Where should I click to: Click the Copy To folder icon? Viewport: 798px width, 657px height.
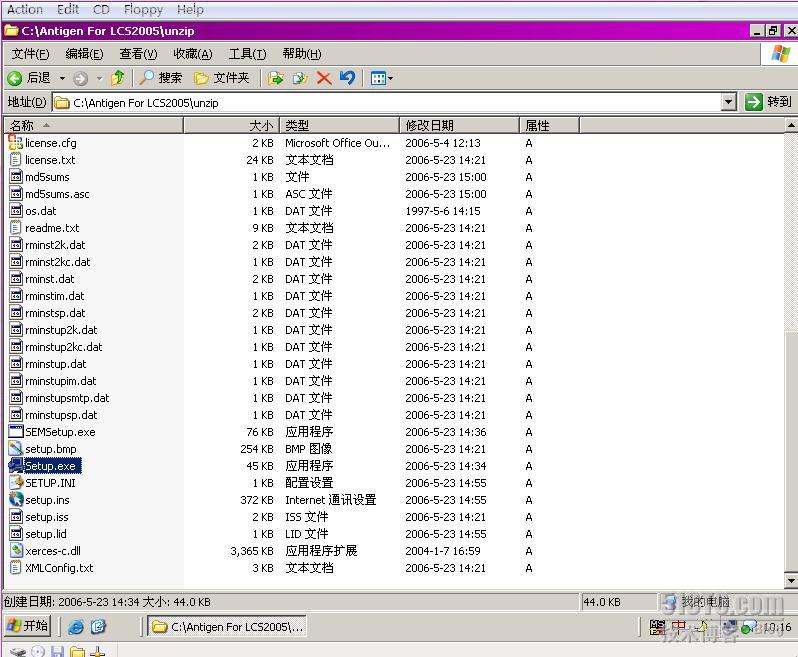300,78
